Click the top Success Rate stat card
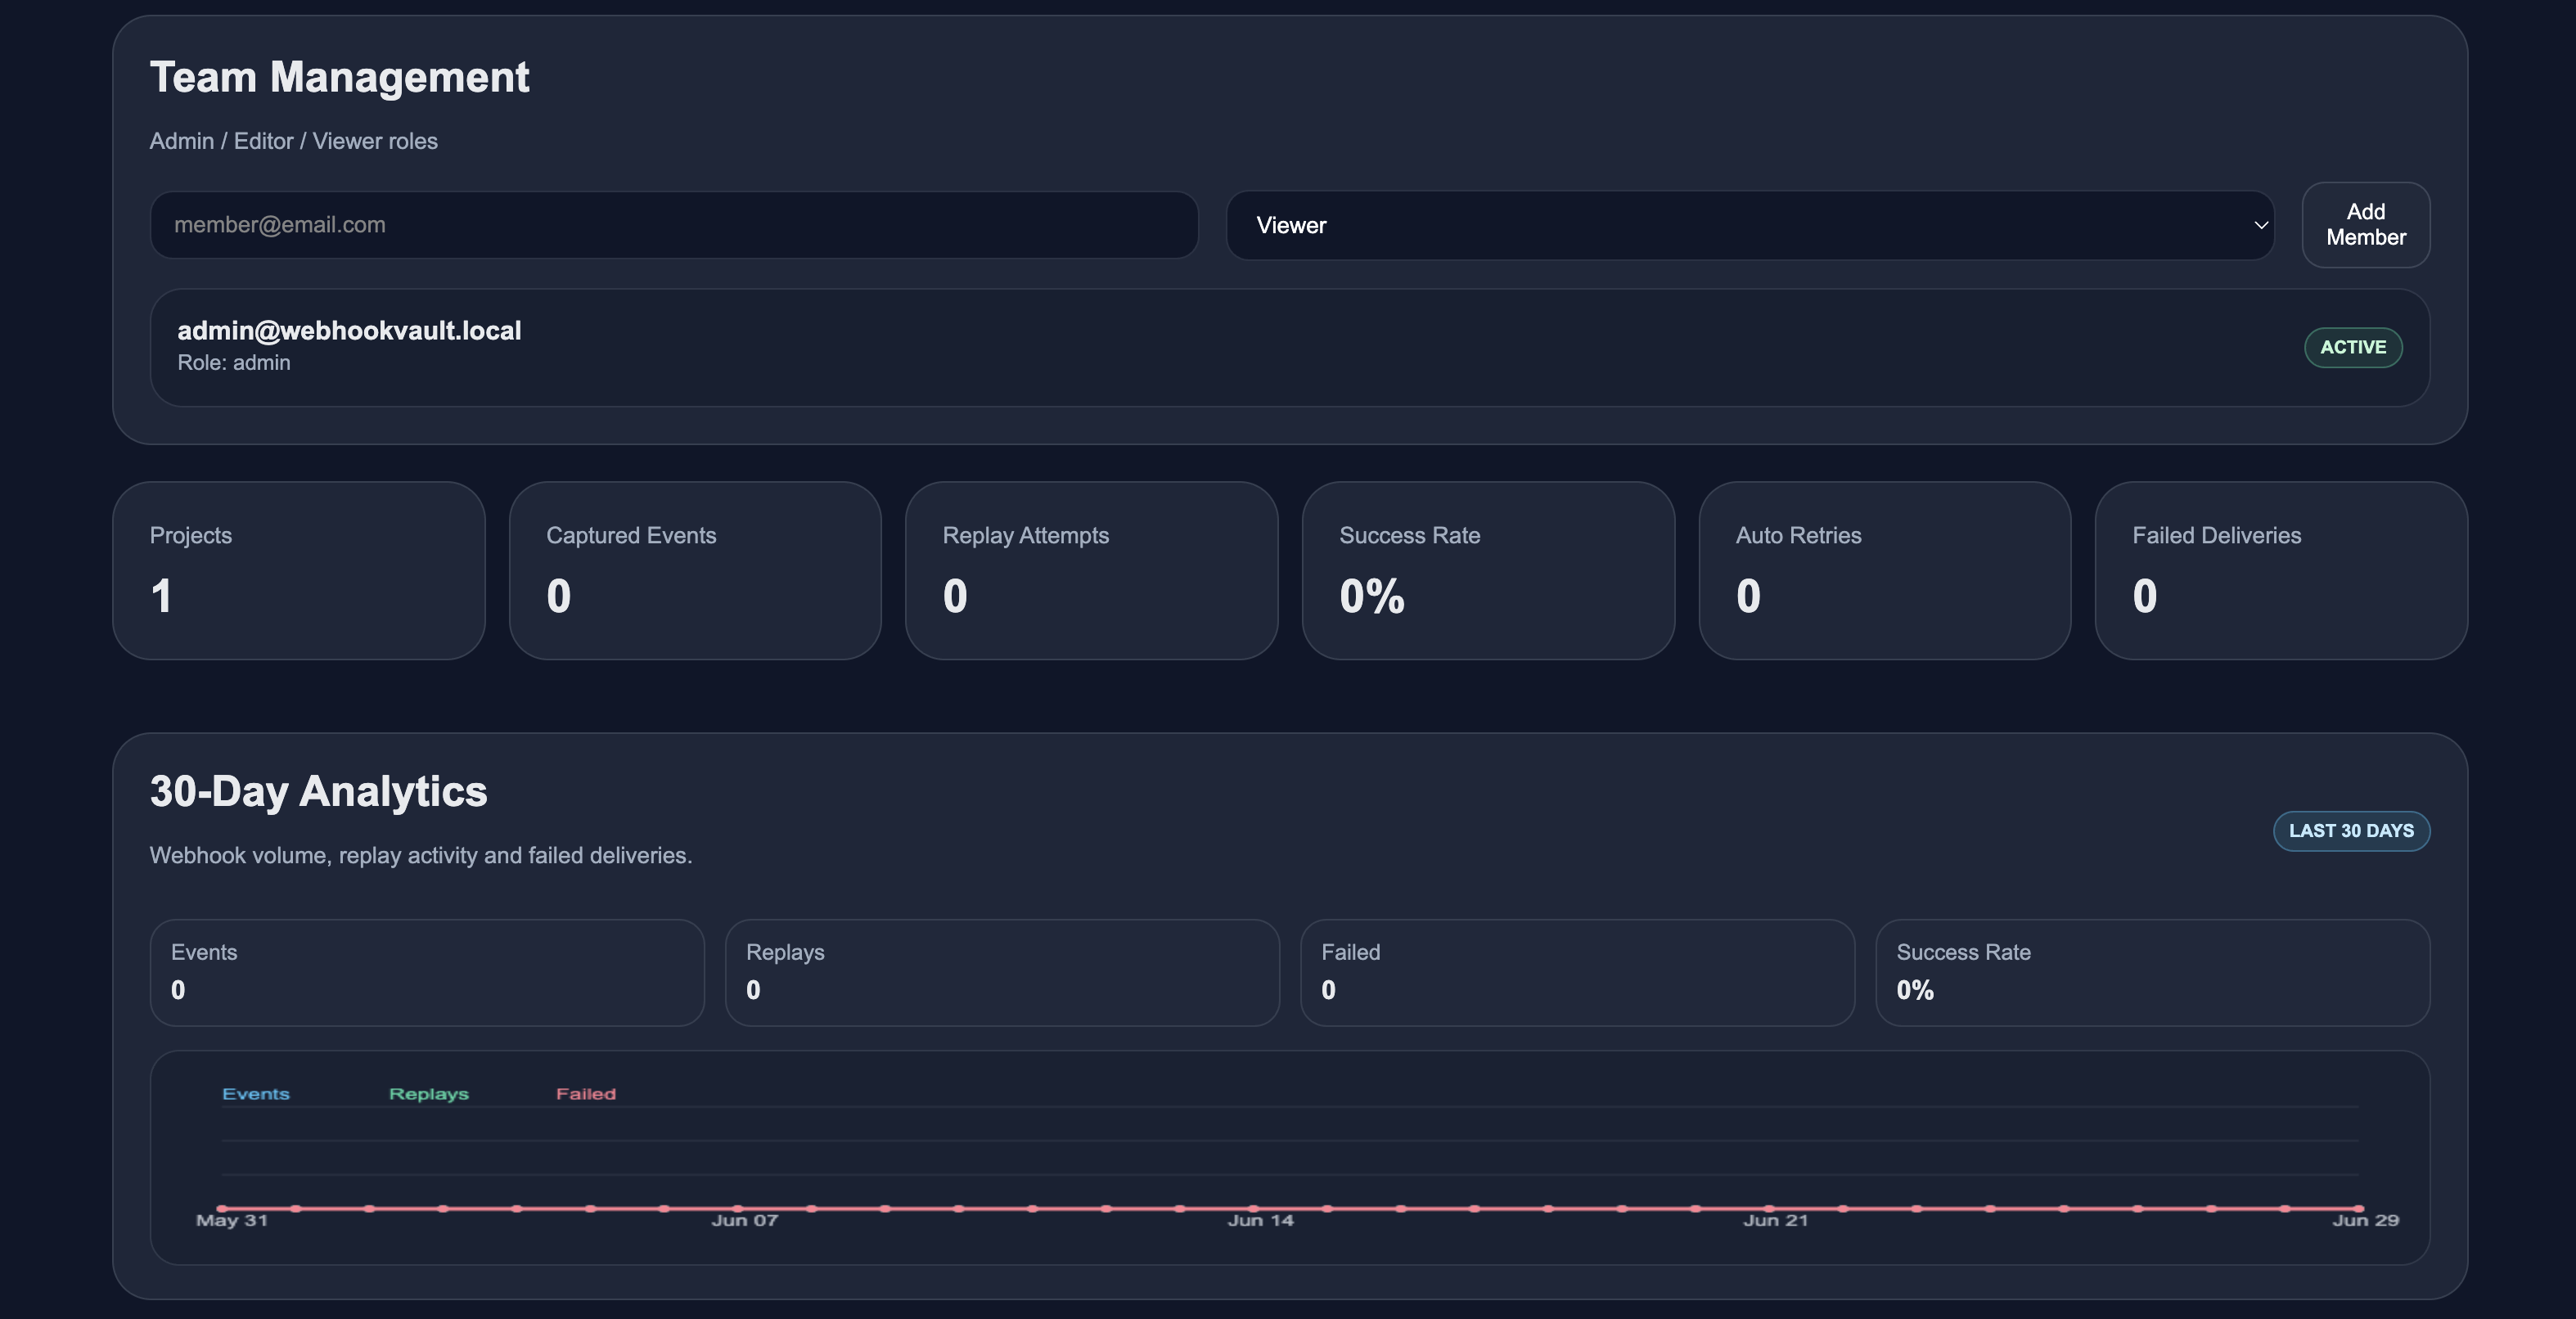Viewport: 2576px width, 1319px height. tap(1488, 570)
